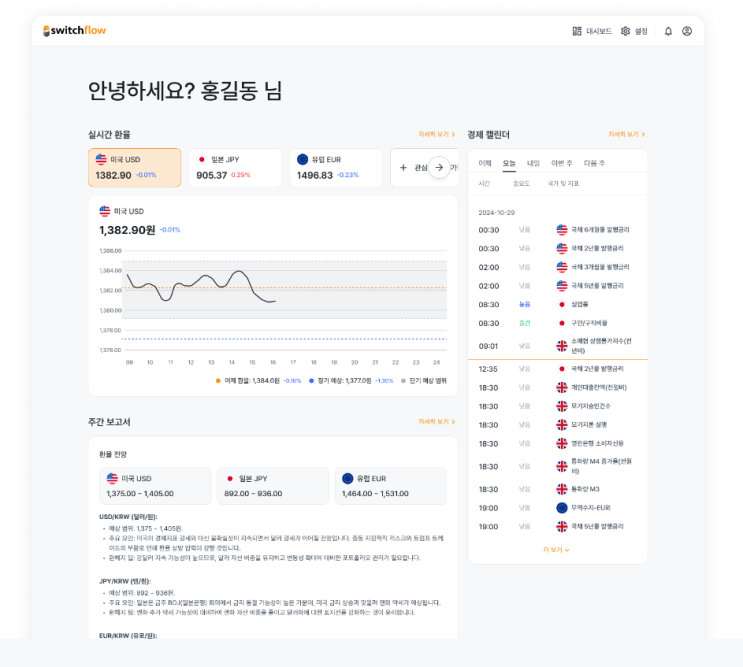
Task: Click the Japan flag in 일본 JPY rate card
Action: 202,159
